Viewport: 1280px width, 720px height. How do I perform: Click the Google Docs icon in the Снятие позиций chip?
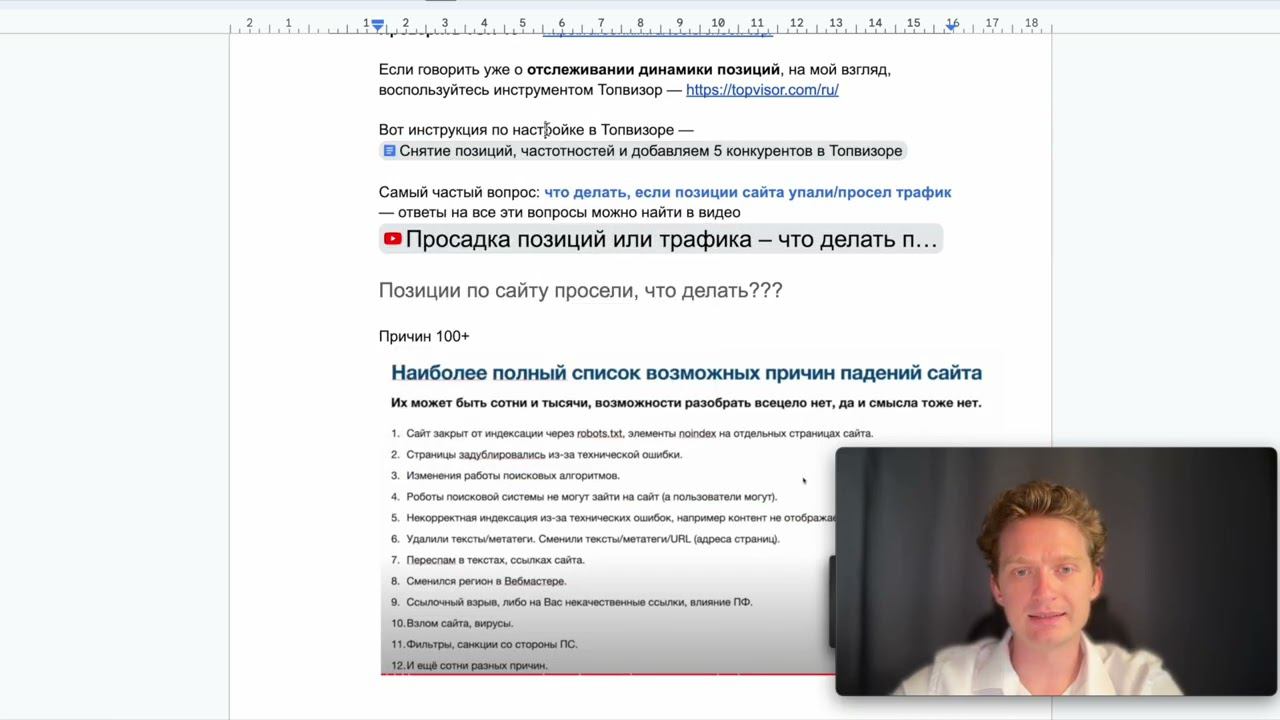pos(389,151)
